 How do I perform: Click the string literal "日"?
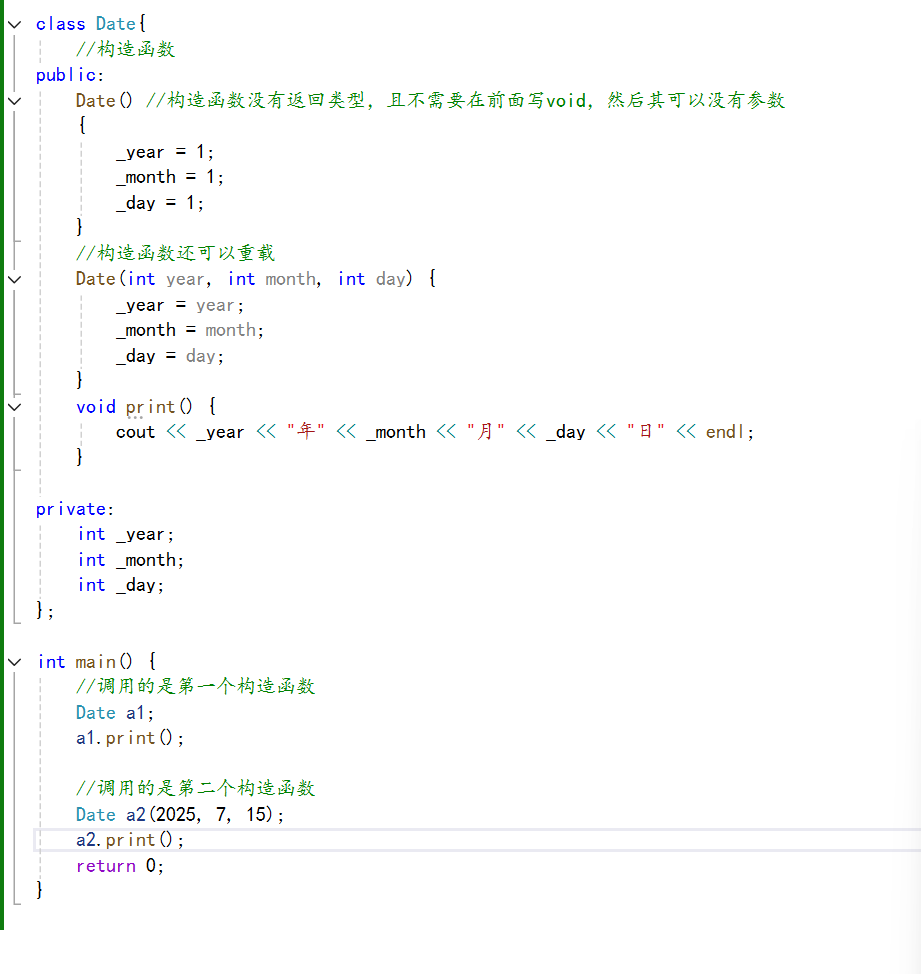[646, 431]
